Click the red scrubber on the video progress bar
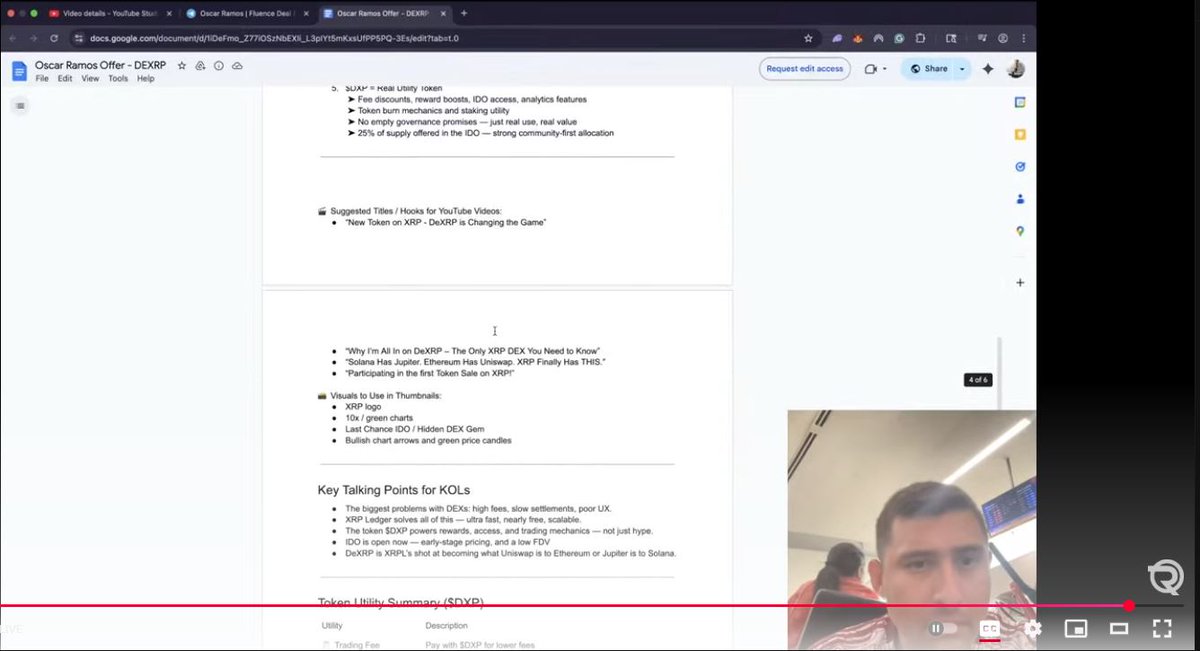1200x651 pixels. click(x=1129, y=605)
